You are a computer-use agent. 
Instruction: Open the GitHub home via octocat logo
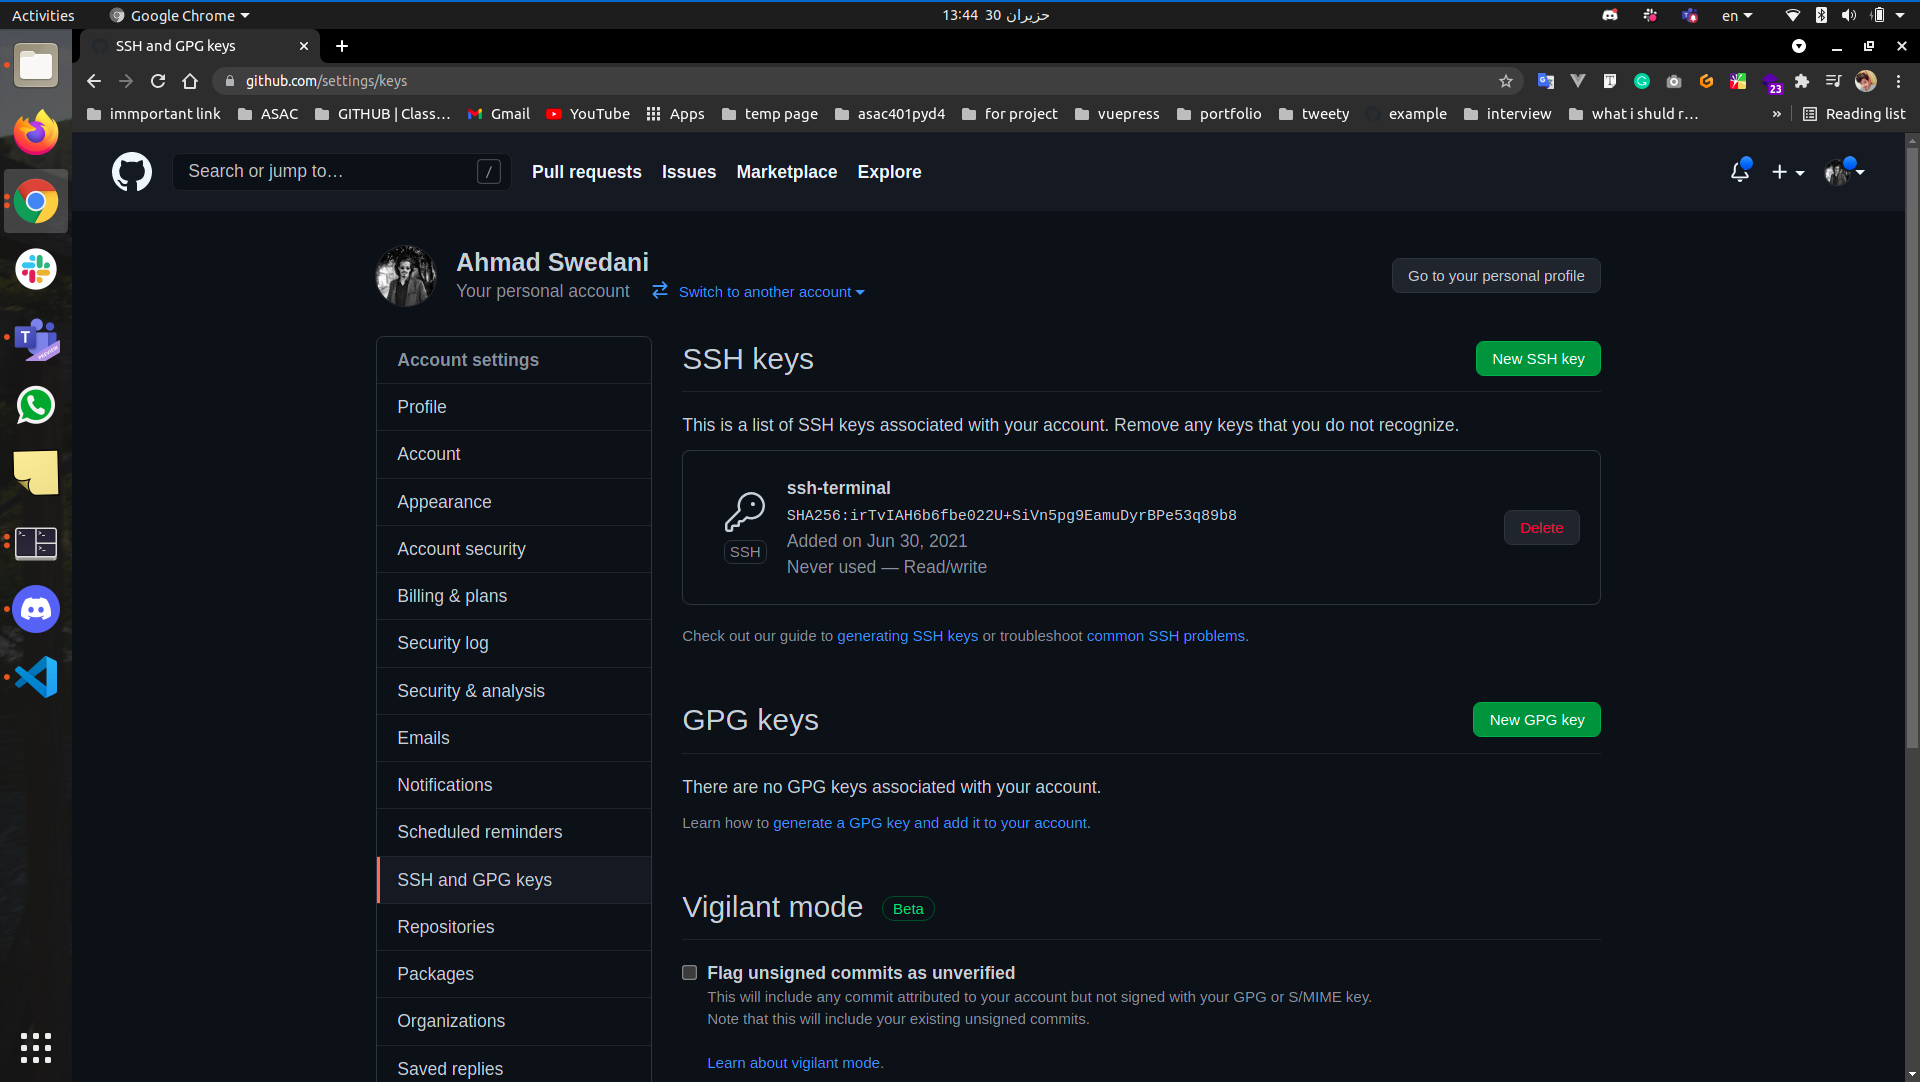pyautogui.click(x=131, y=171)
